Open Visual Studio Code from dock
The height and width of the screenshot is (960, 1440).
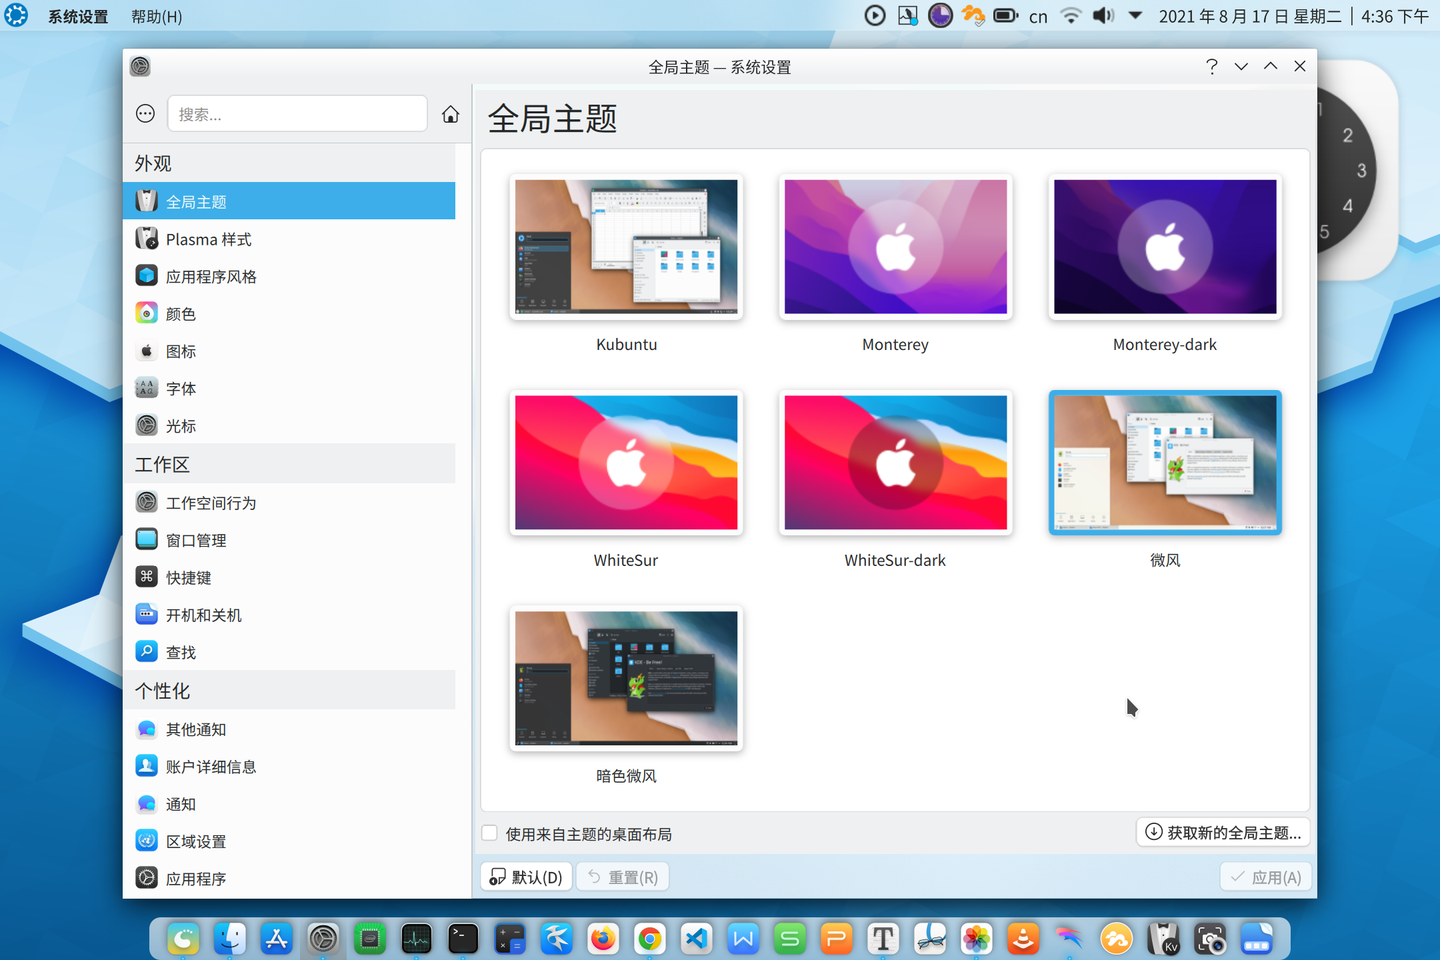[697, 938]
